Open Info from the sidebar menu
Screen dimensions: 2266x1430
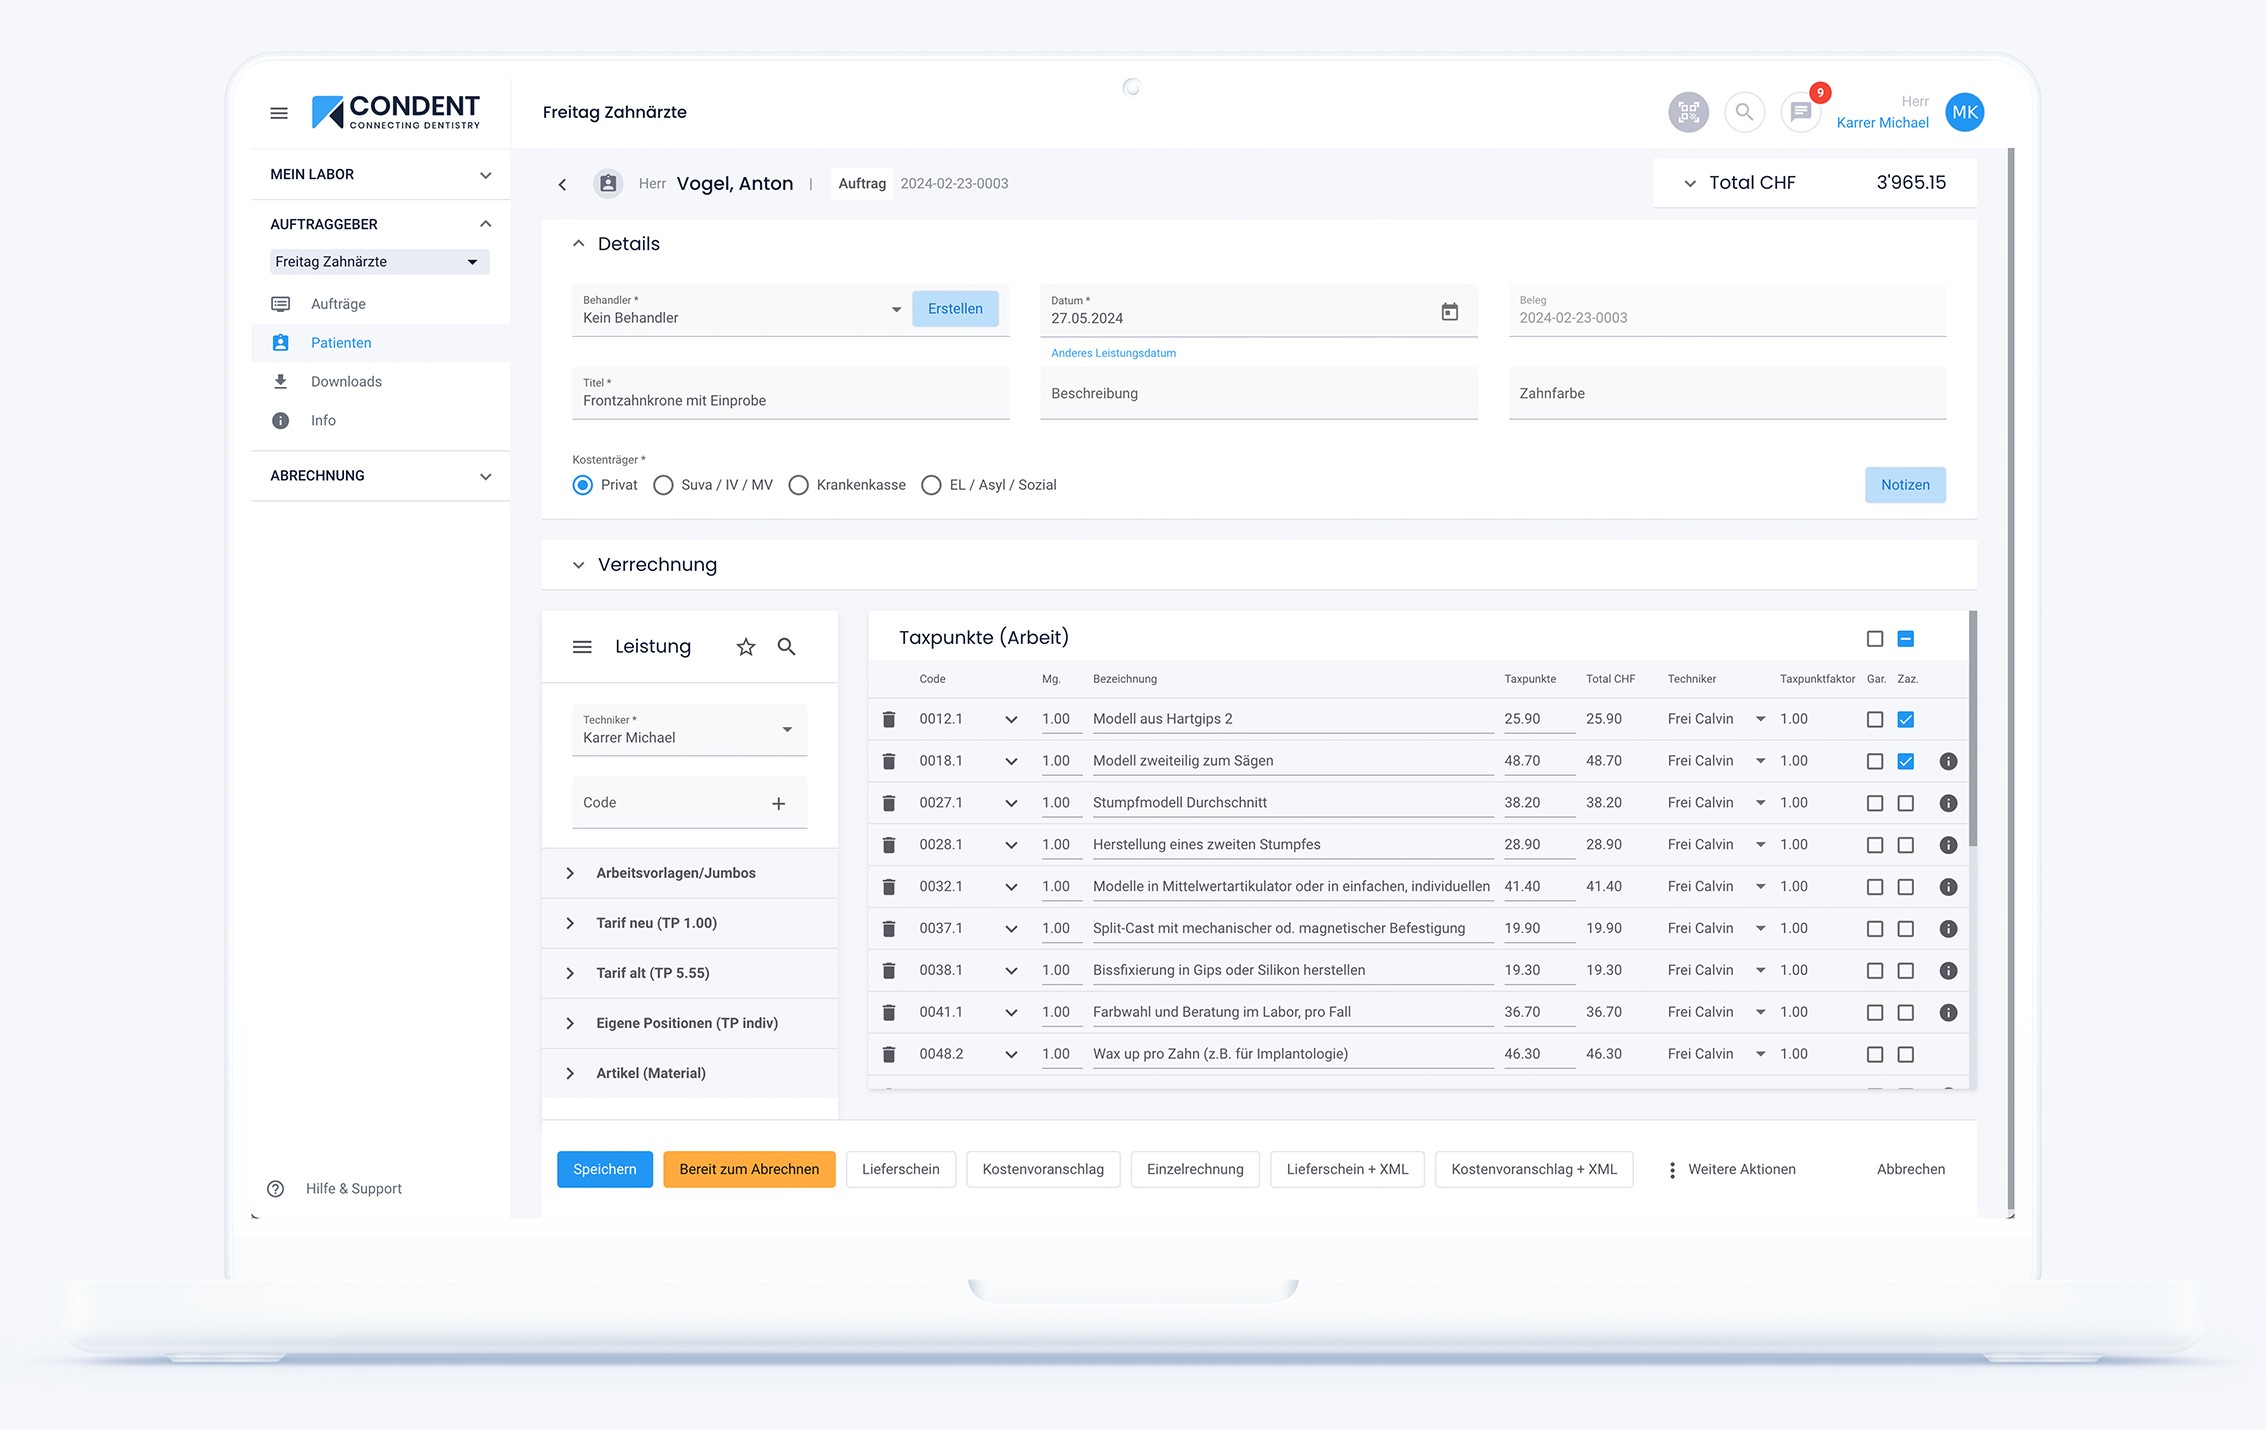(x=323, y=420)
